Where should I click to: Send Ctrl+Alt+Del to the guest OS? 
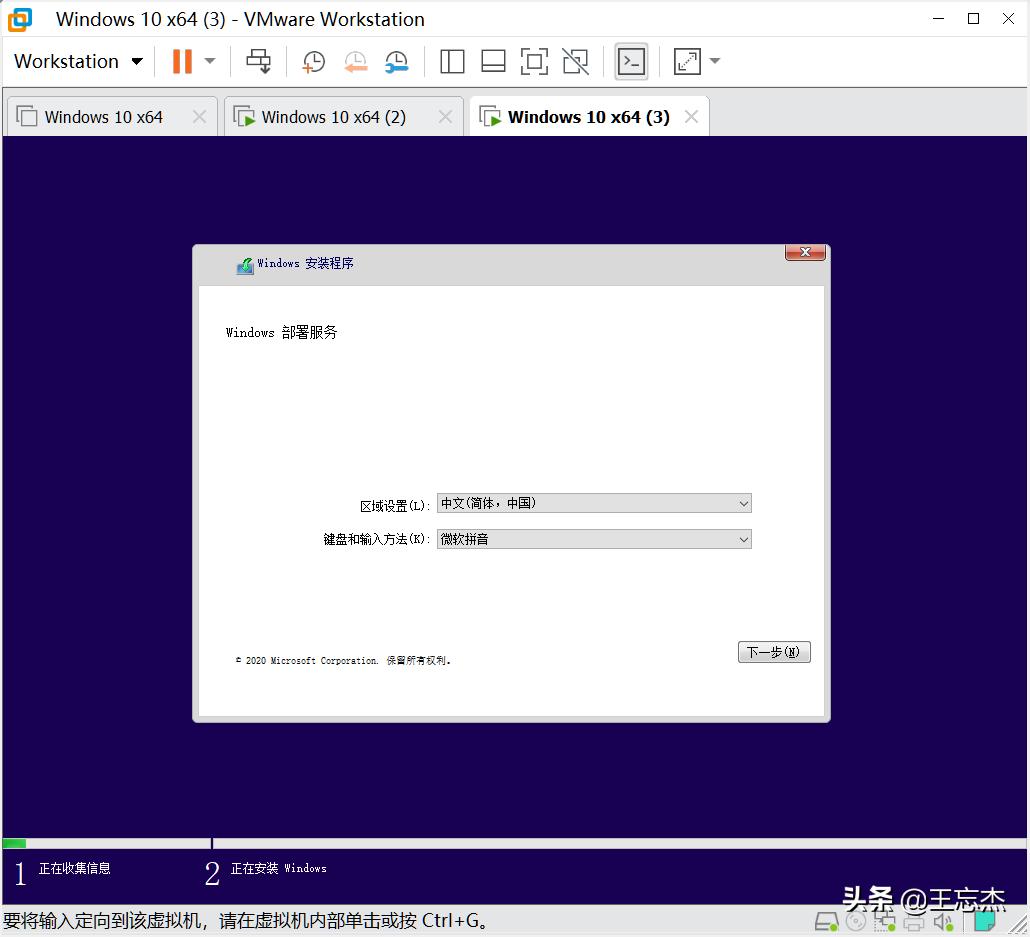tap(258, 61)
